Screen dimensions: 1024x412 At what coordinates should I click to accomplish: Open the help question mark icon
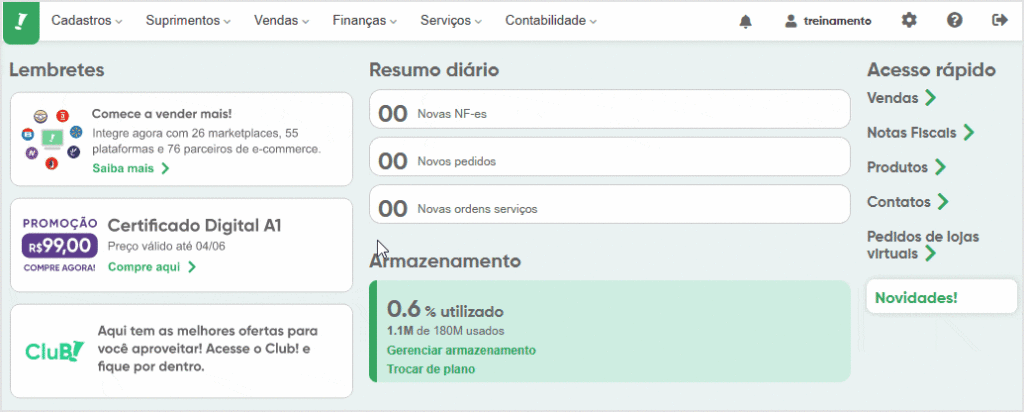pos(954,20)
